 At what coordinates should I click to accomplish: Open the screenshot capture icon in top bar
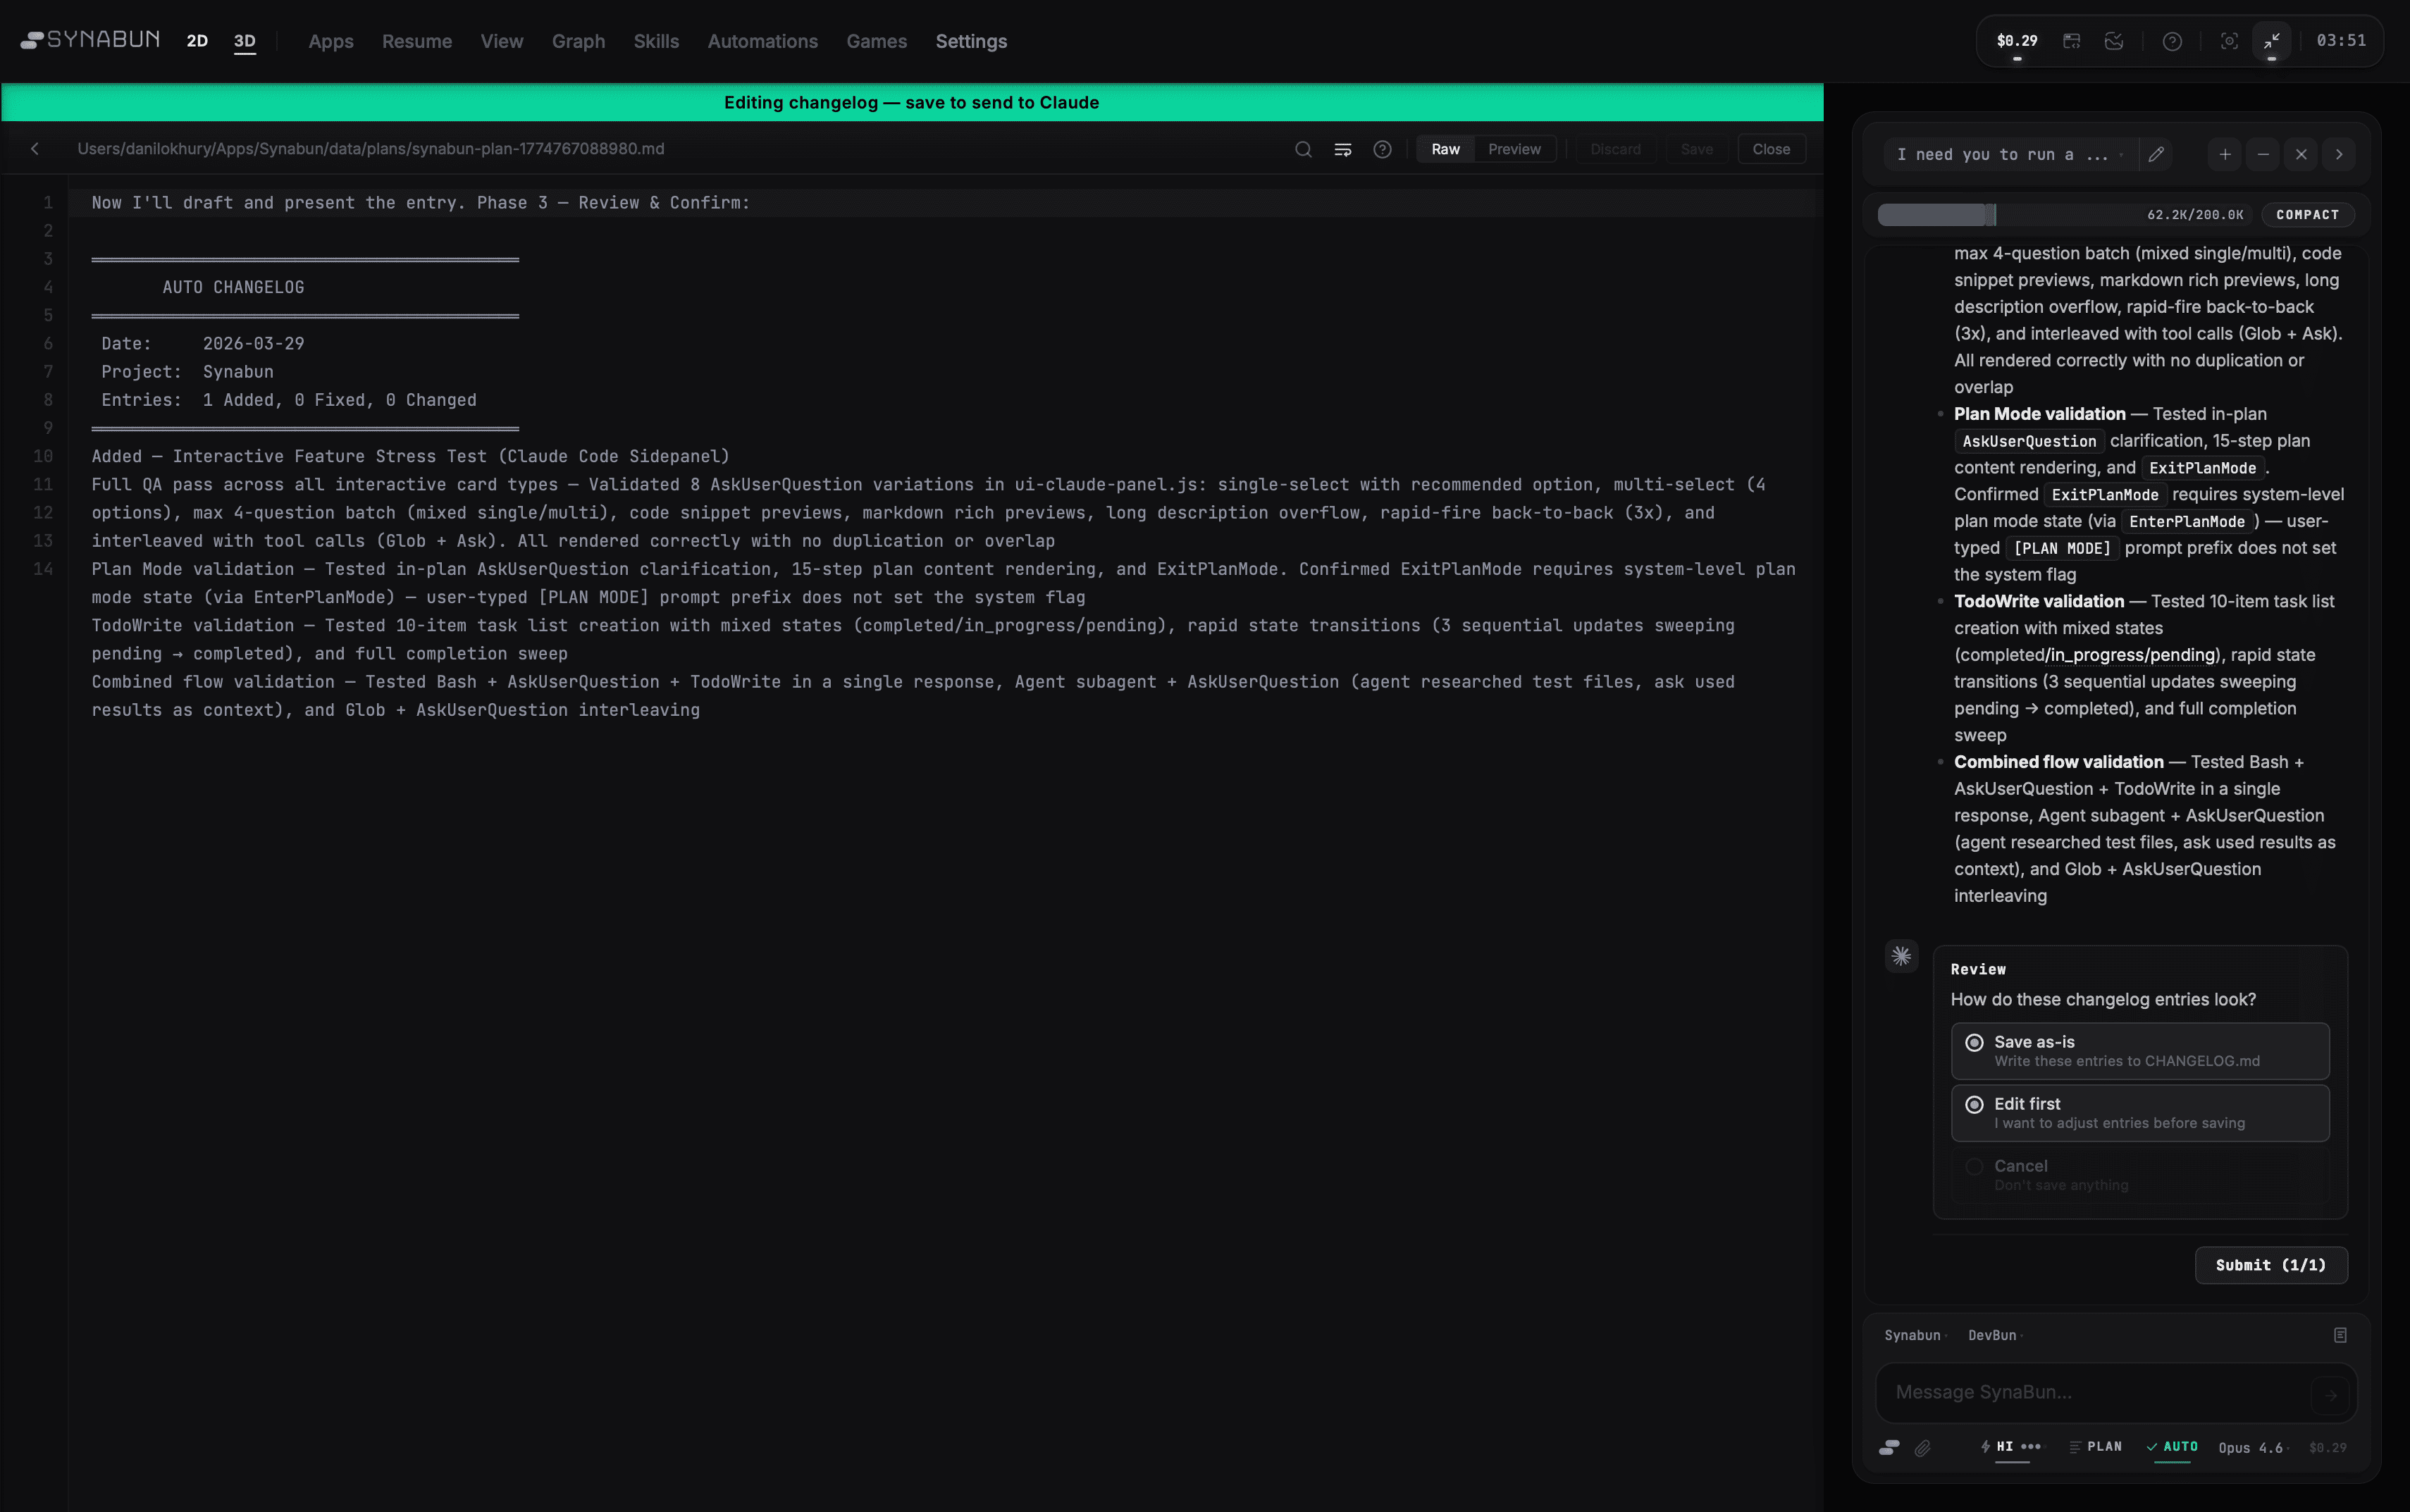[x=2229, y=41]
